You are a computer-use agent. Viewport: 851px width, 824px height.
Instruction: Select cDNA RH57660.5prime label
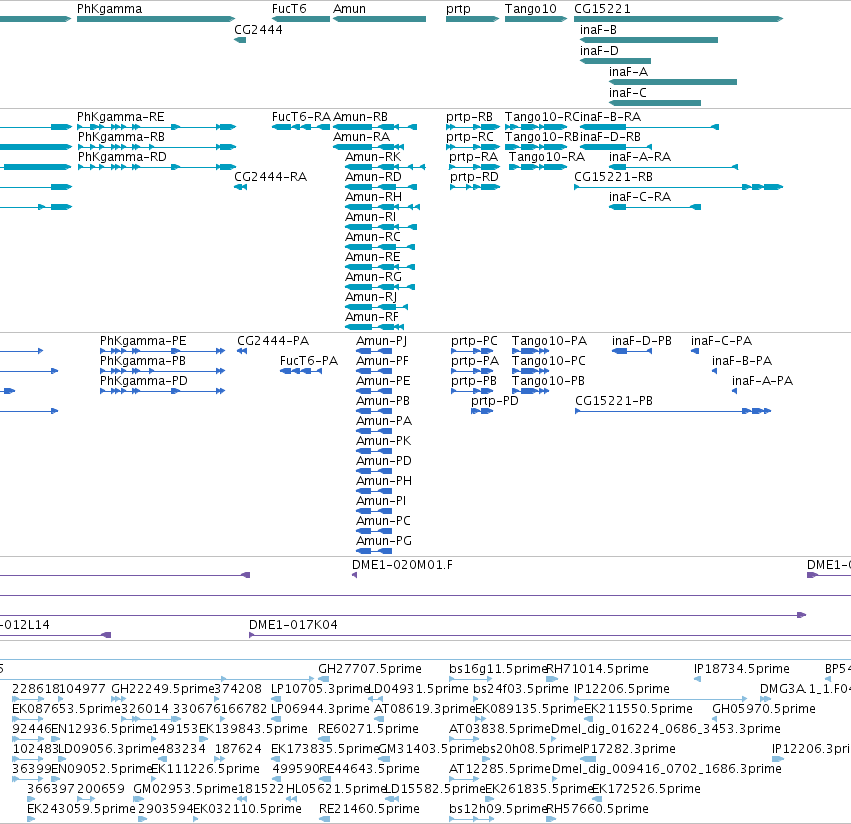(x=598, y=809)
